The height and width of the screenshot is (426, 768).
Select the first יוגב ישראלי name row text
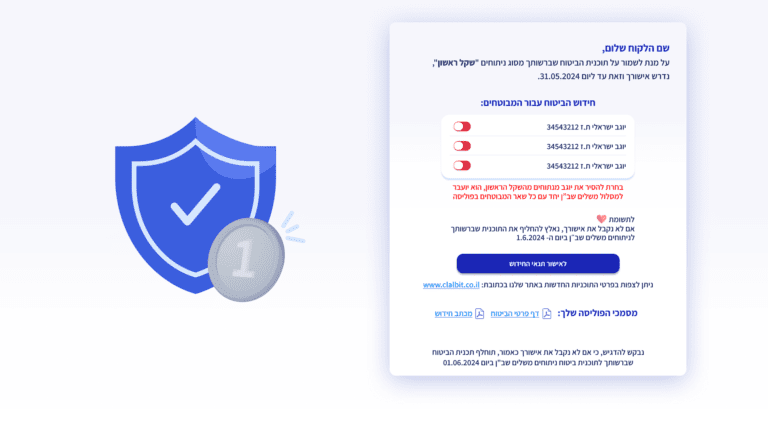(586, 127)
